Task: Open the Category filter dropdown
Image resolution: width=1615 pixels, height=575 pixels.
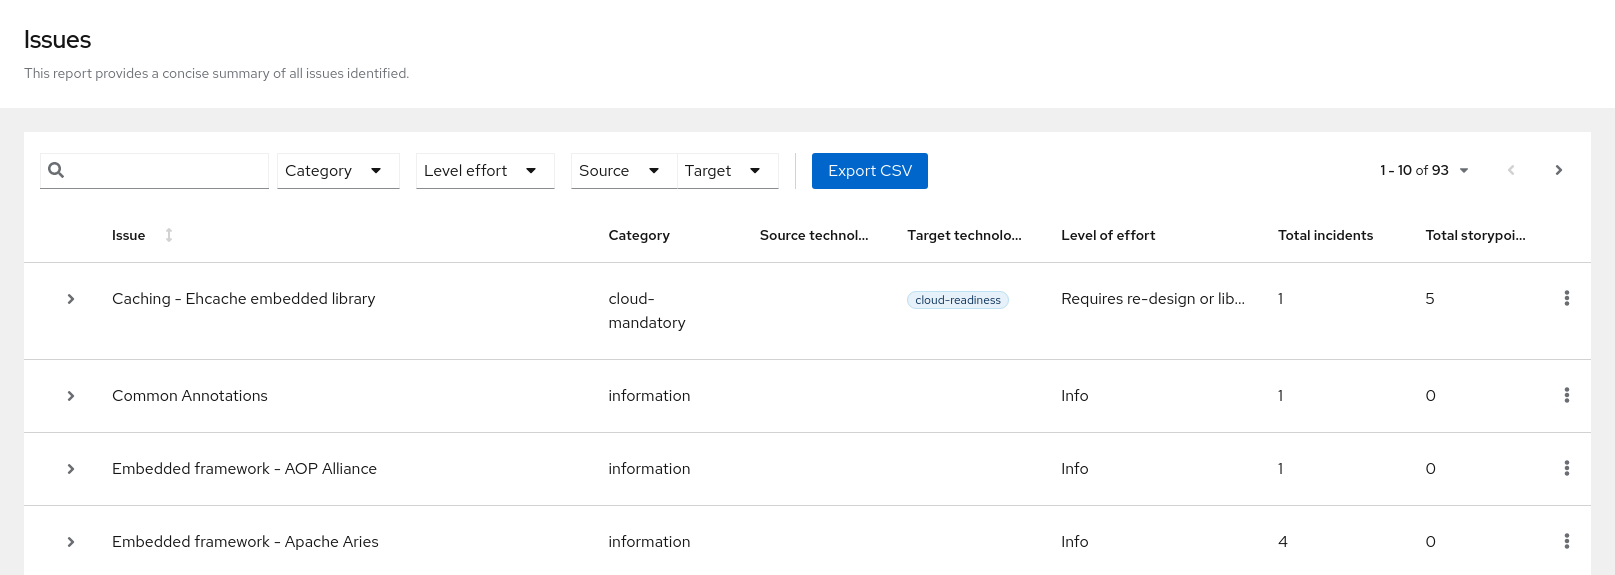Action: 337,171
